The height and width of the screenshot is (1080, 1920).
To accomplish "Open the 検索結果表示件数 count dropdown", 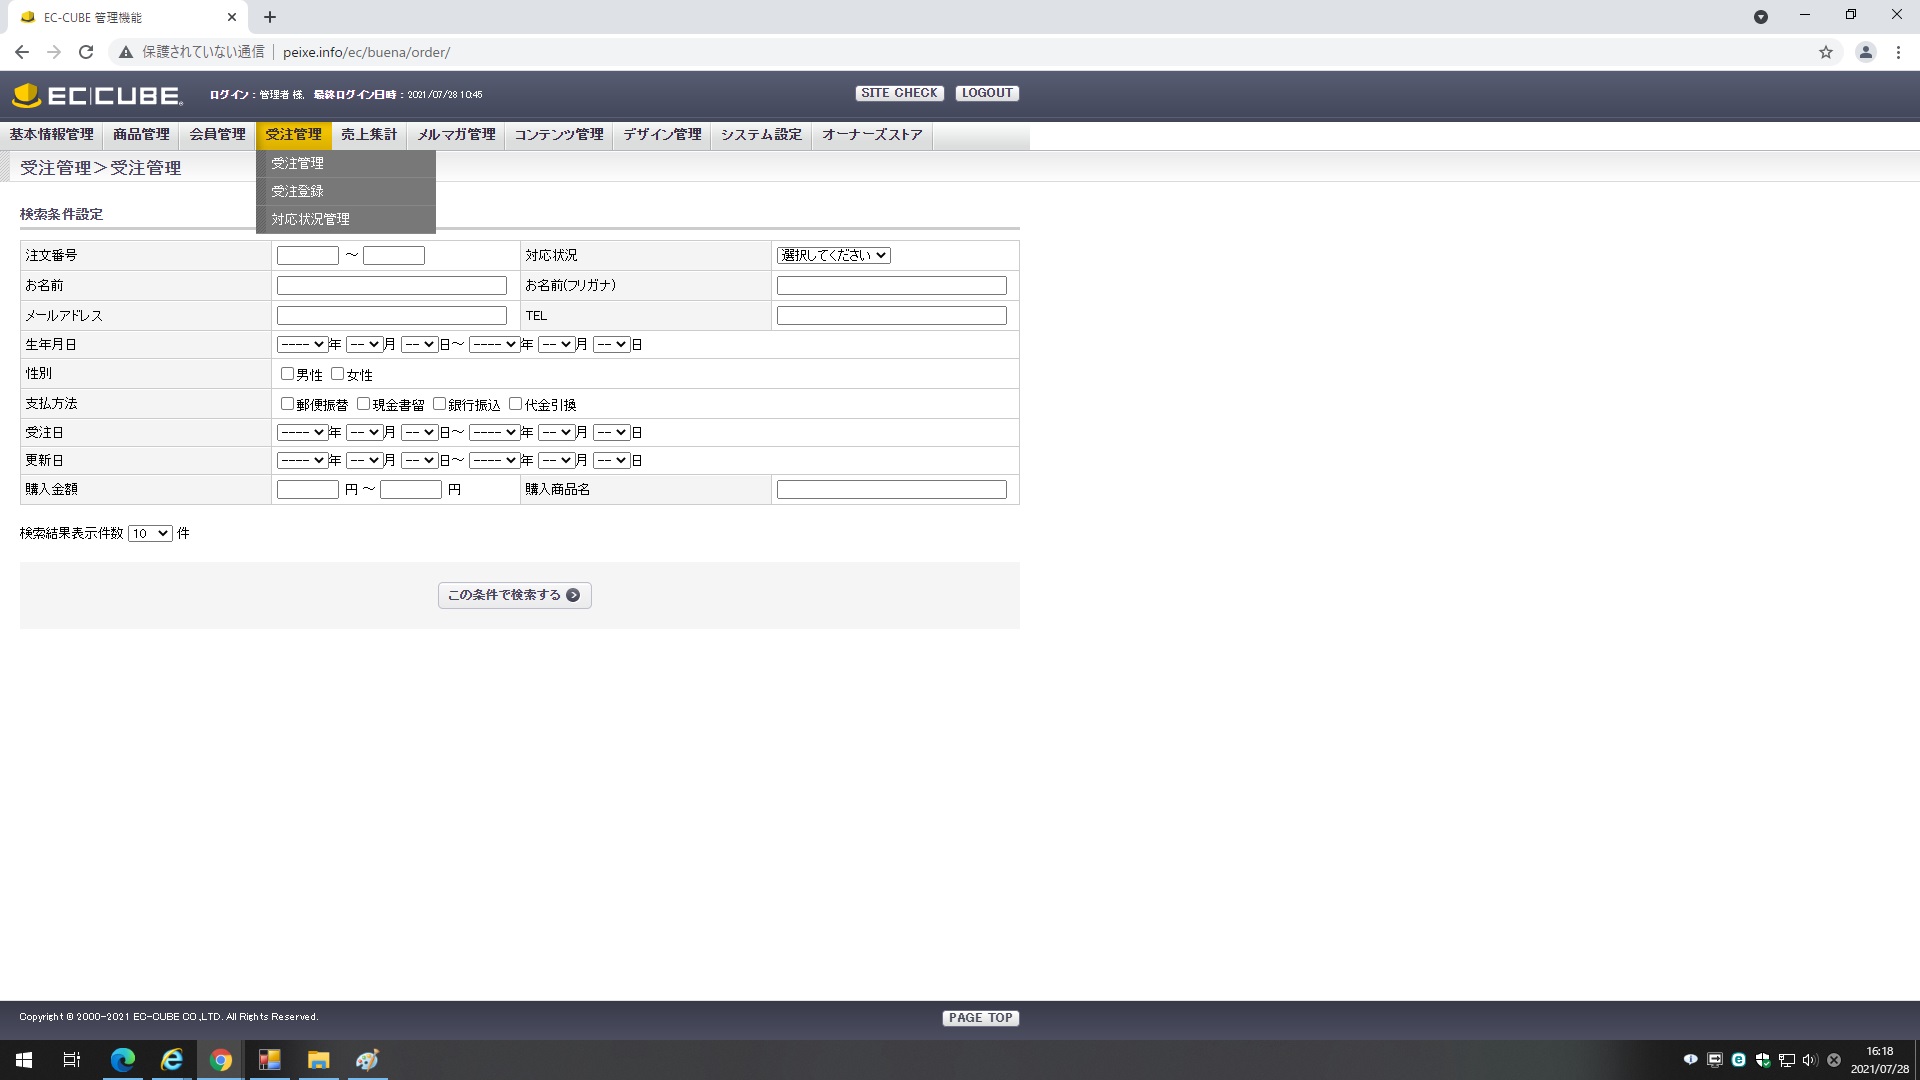I will pos(150,534).
